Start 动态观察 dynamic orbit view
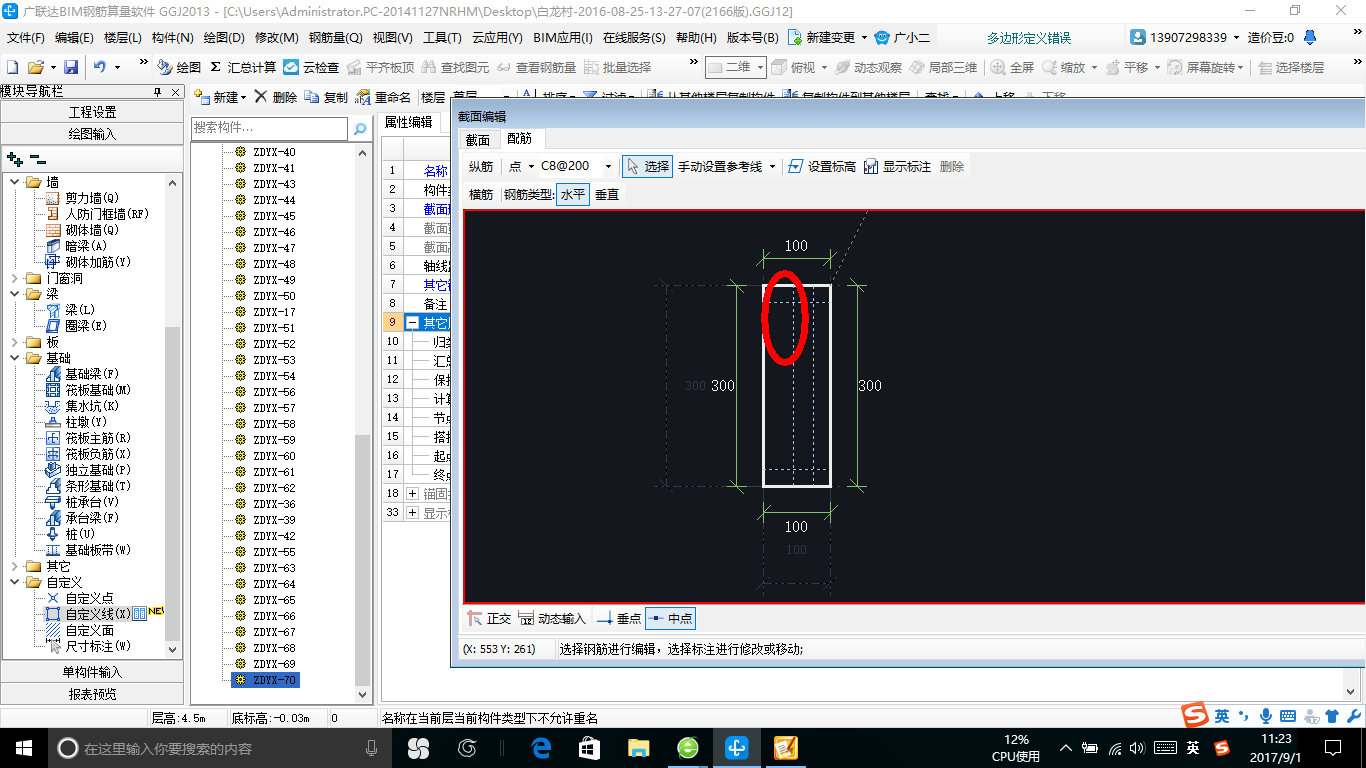Screen dimensions: 1366x768 (x=868, y=67)
